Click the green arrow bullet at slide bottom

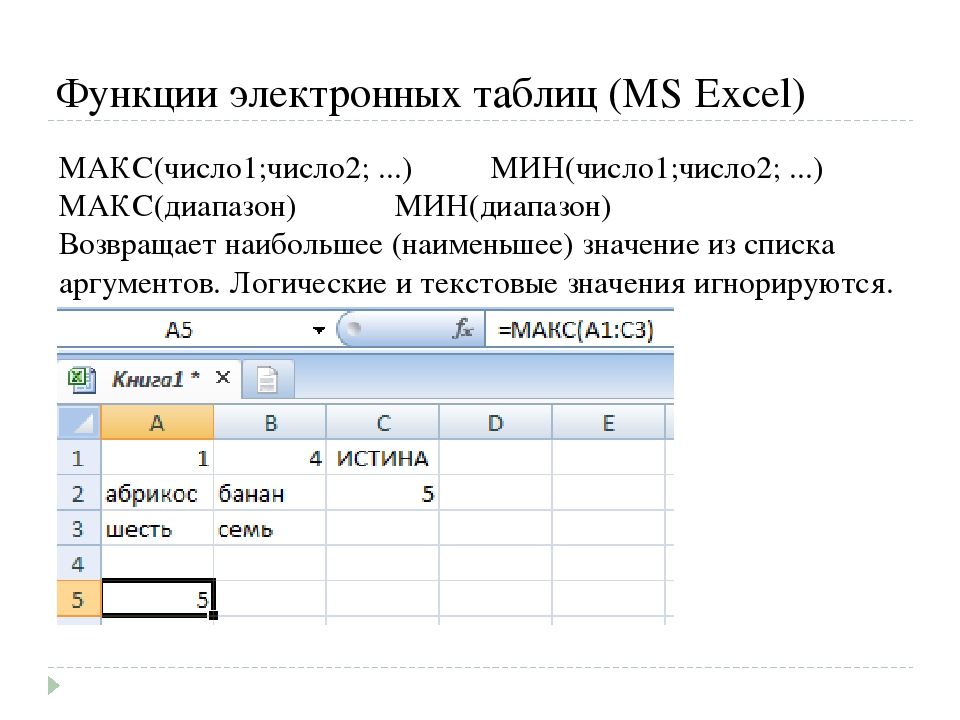click(54, 685)
